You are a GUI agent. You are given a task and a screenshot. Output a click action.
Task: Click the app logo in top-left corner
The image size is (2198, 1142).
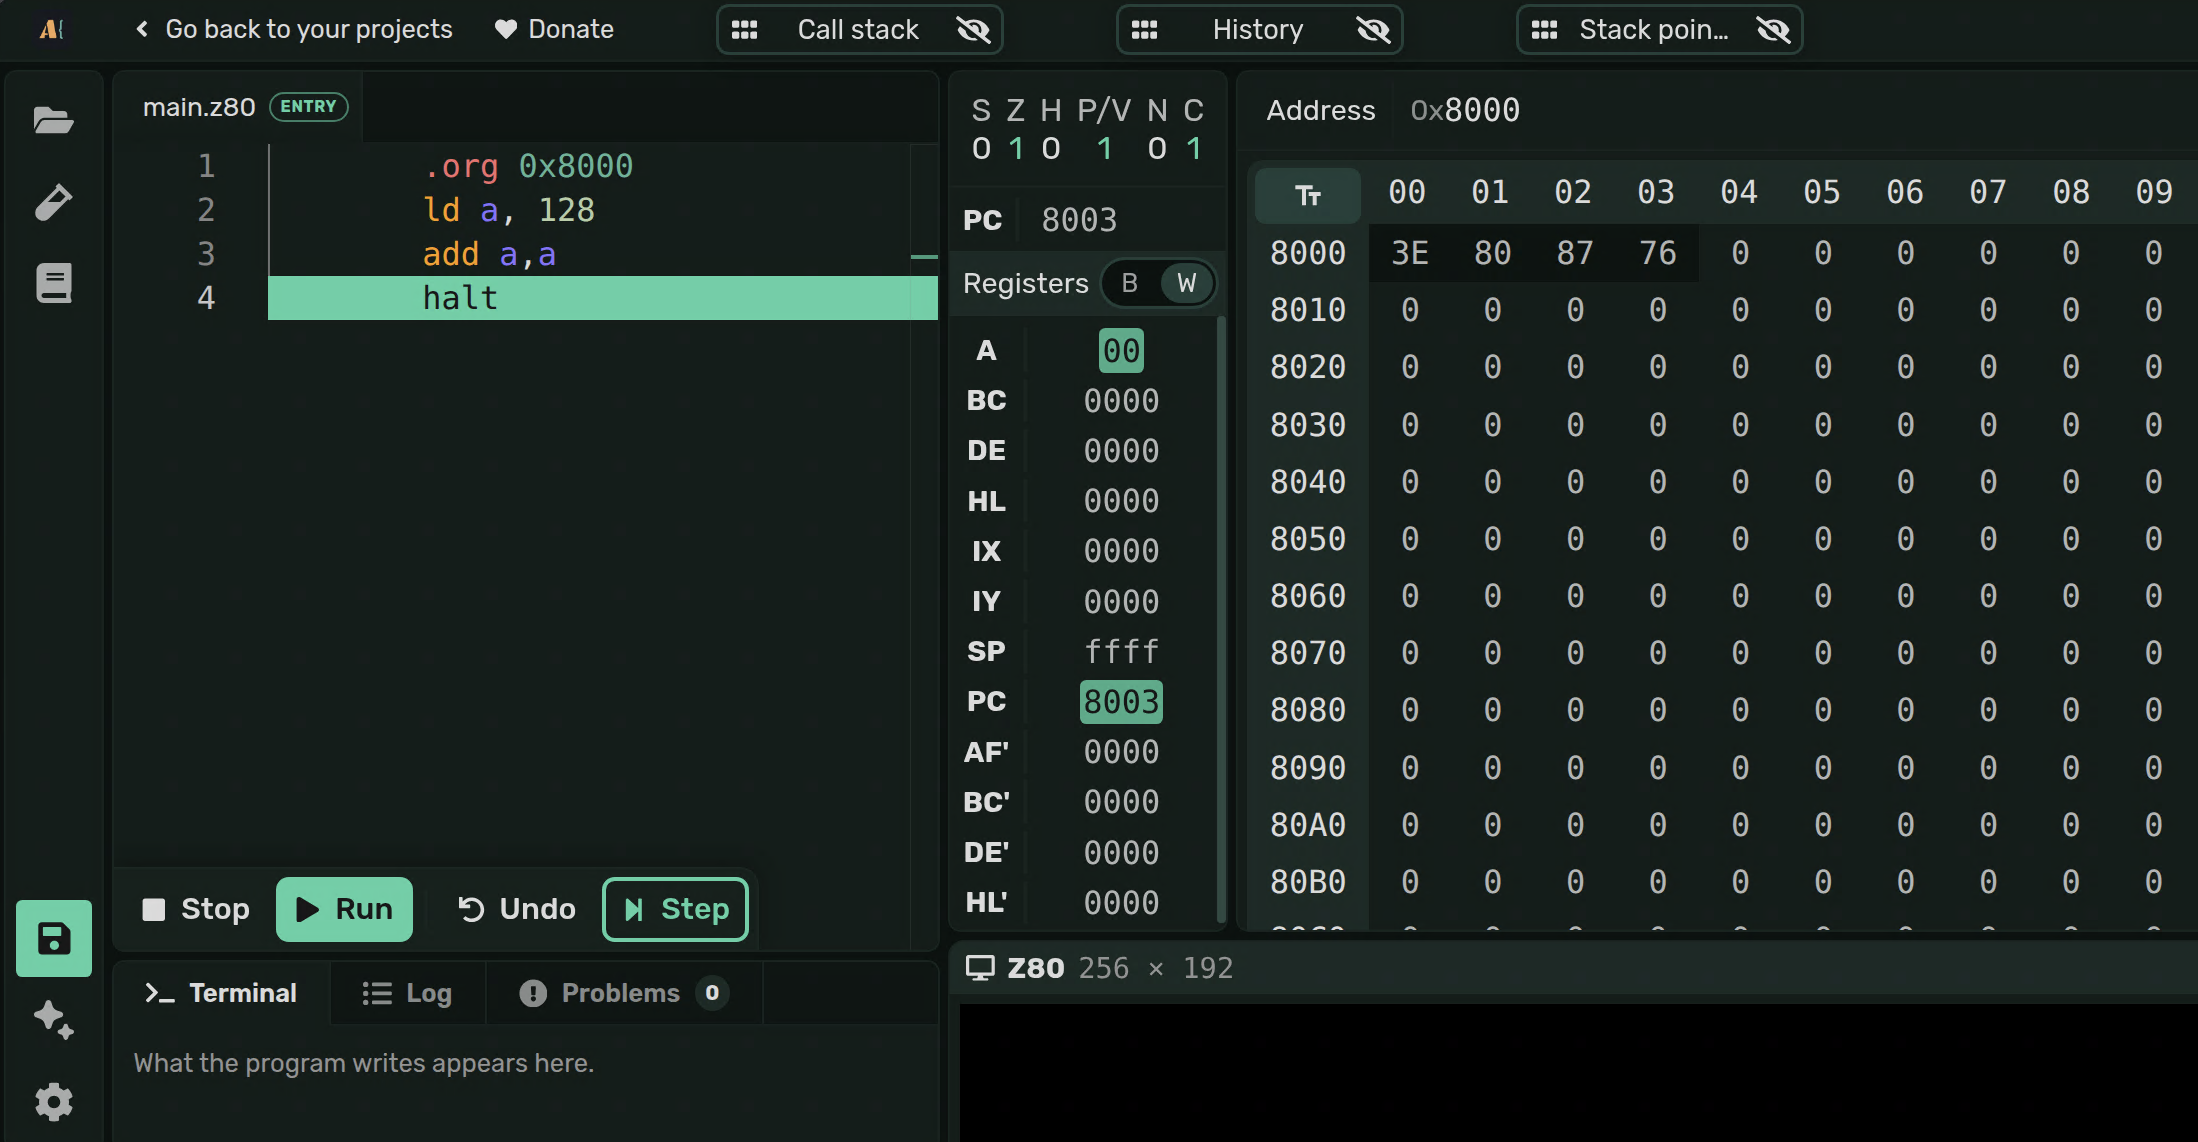(51, 29)
